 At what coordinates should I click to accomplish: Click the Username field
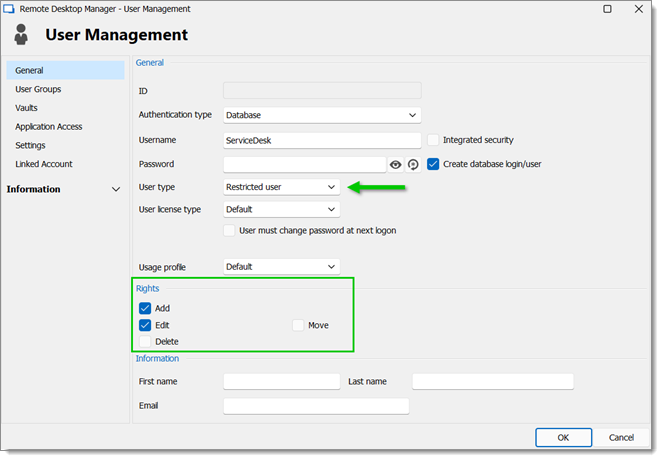(322, 141)
